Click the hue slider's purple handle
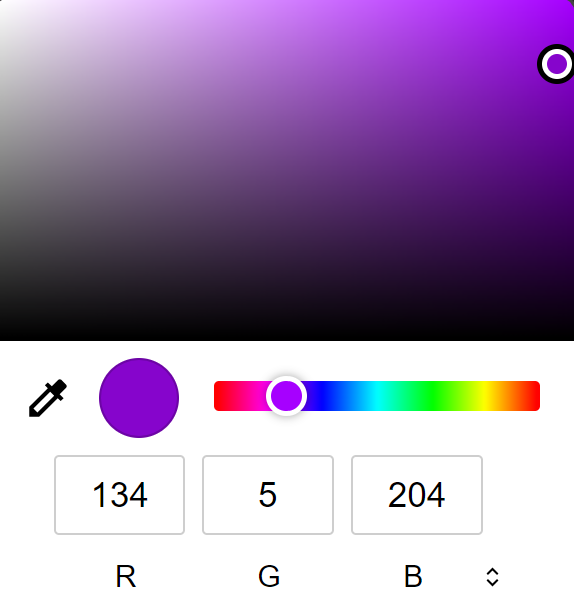The height and width of the screenshot is (610, 575). click(286, 396)
